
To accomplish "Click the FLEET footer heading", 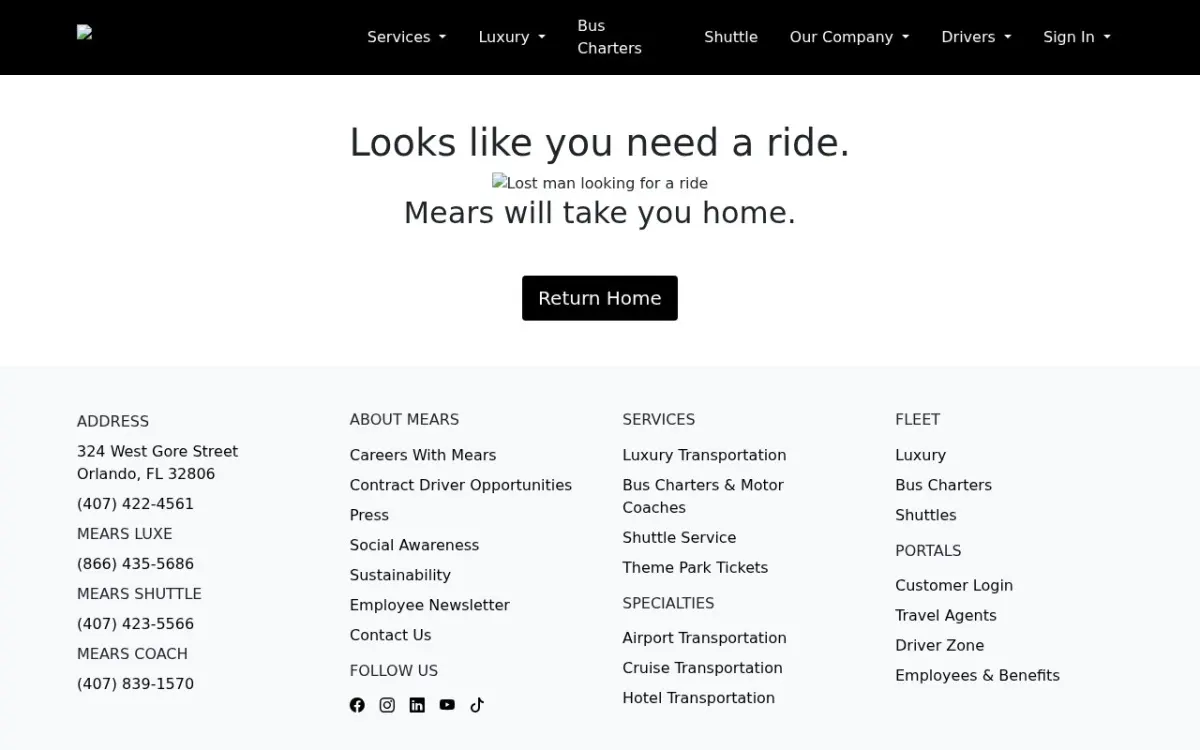I will (x=917, y=420).
